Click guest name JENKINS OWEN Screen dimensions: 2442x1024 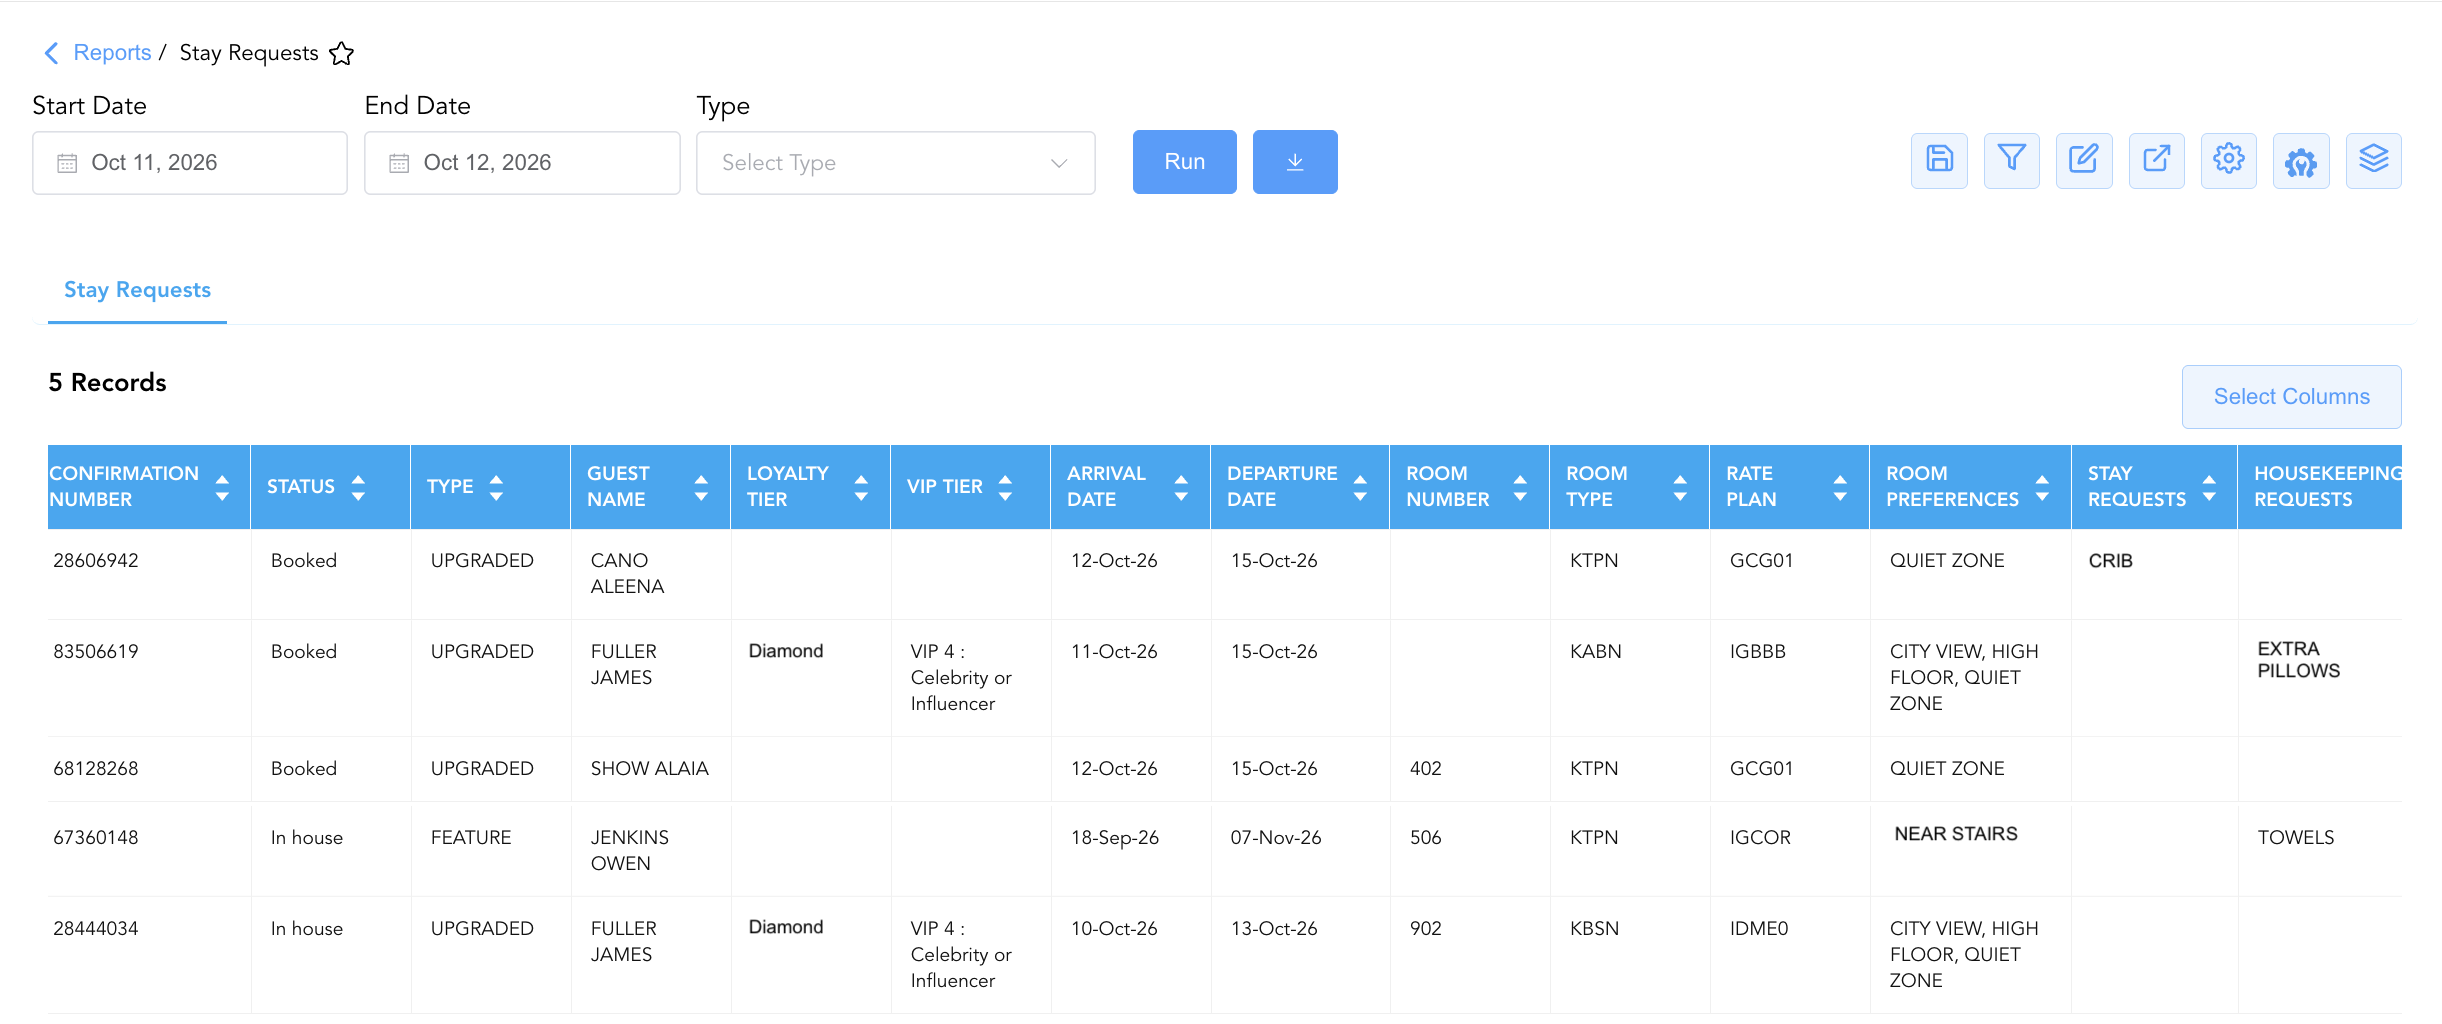[x=630, y=851]
